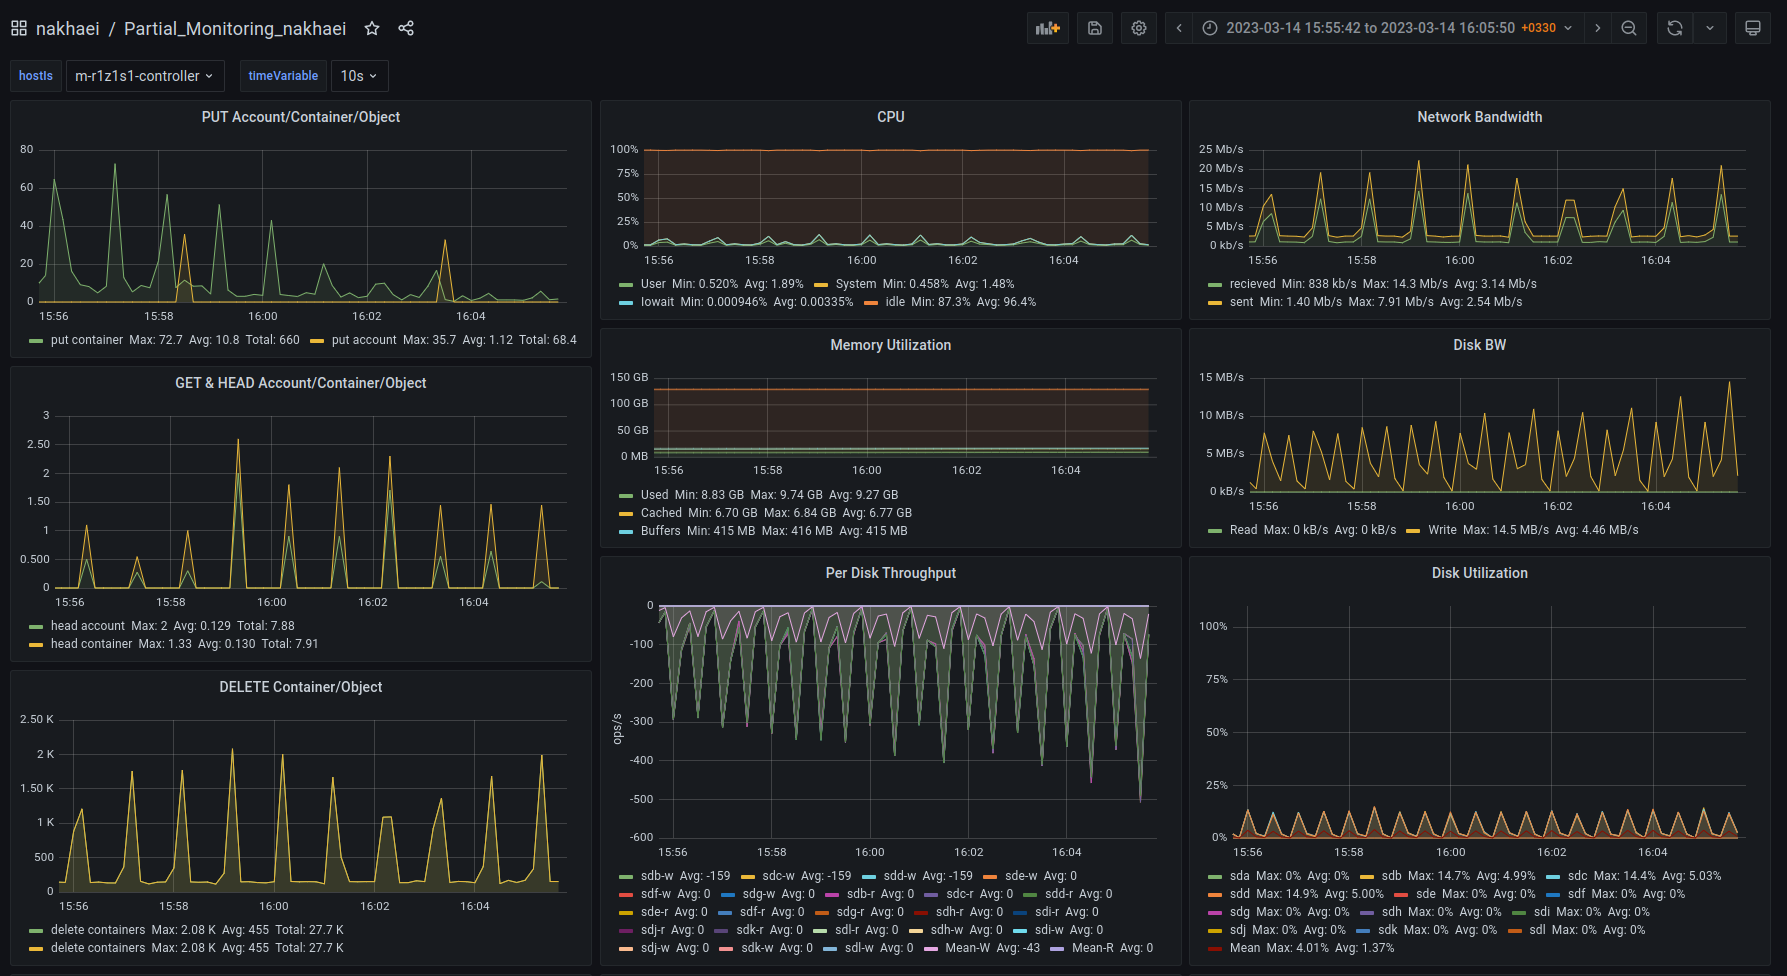This screenshot has height=976, width=1787.
Task: Star the Partial_Monitoring_nakhaei dashboard
Action: pos(372,28)
